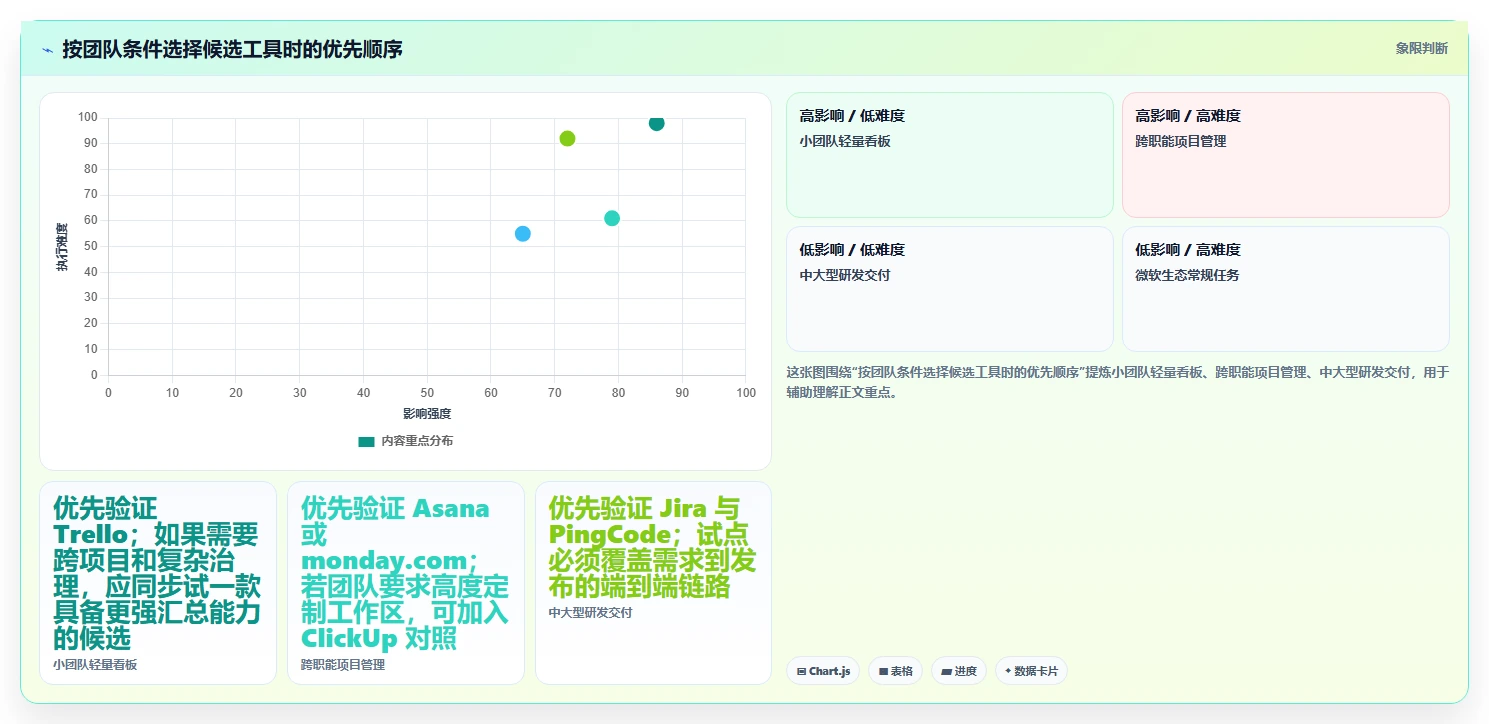Click the 内容重点分布 legend label

click(x=417, y=441)
